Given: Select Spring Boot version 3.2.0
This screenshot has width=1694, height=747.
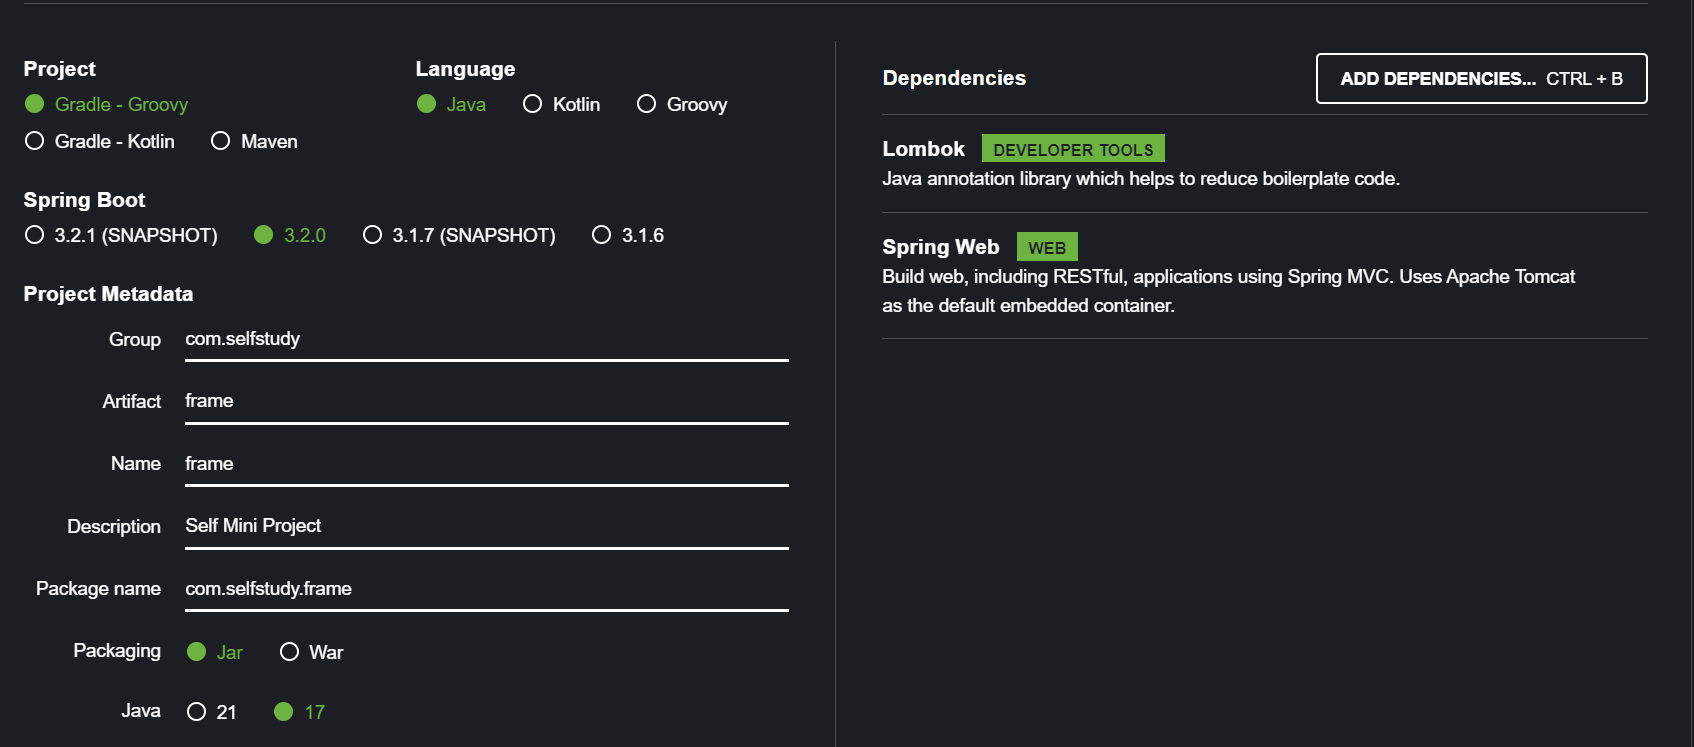Looking at the screenshot, I should [x=290, y=235].
